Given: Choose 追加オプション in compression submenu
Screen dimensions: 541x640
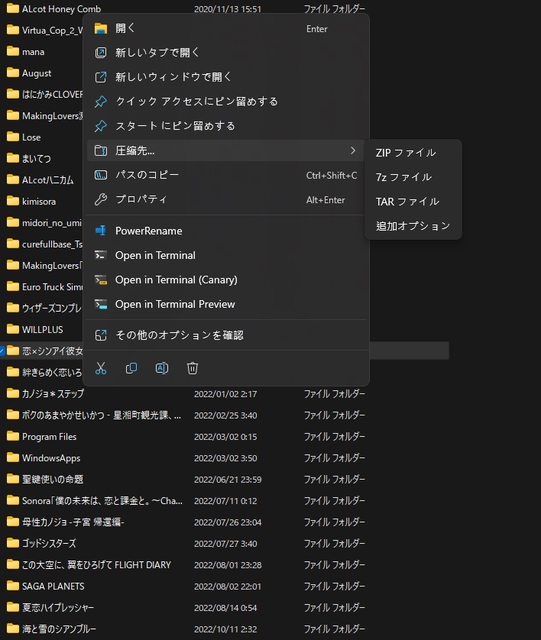Looking at the screenshot, I should [413, 226].
